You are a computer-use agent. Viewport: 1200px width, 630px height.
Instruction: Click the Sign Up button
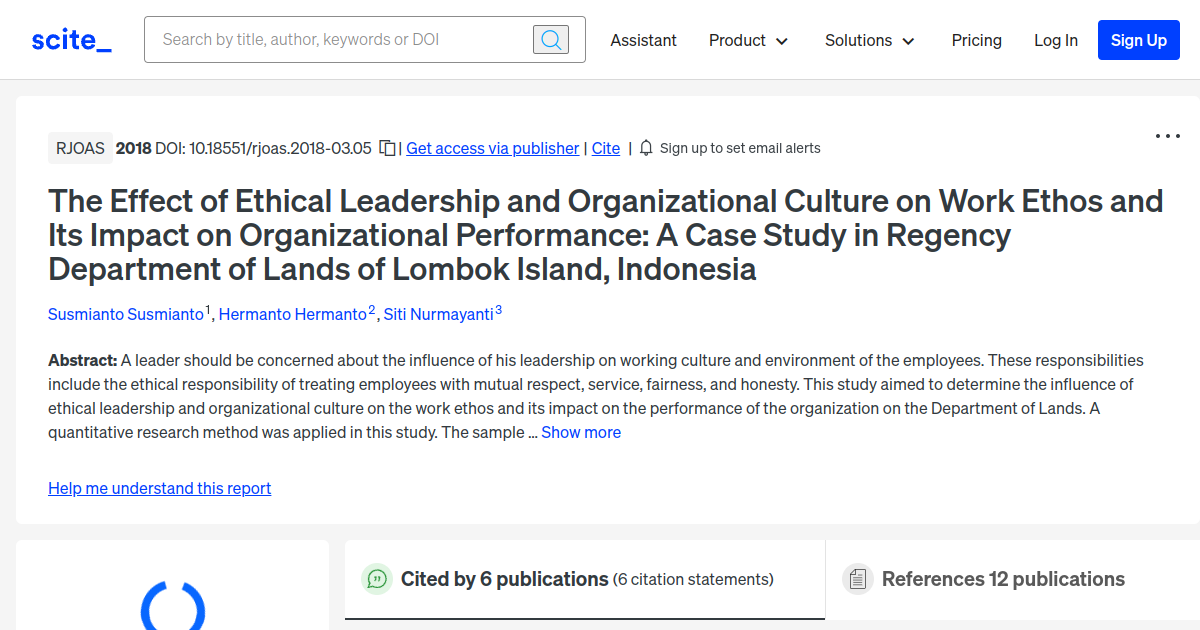pyautogui.click(x=1138, y=40)
